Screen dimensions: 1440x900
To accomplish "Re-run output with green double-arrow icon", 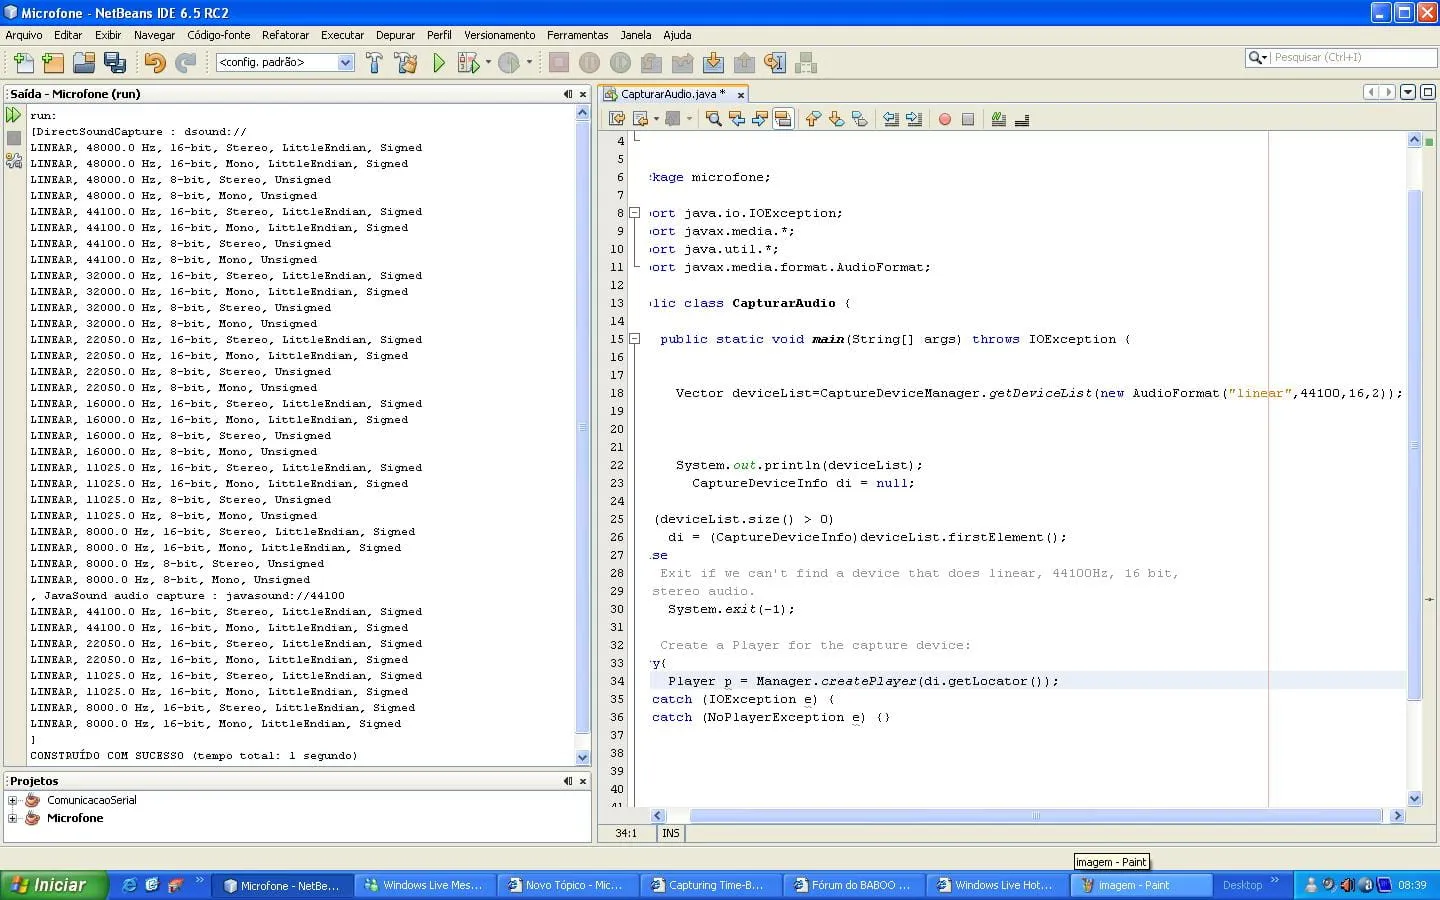I will tap(14, 116).
